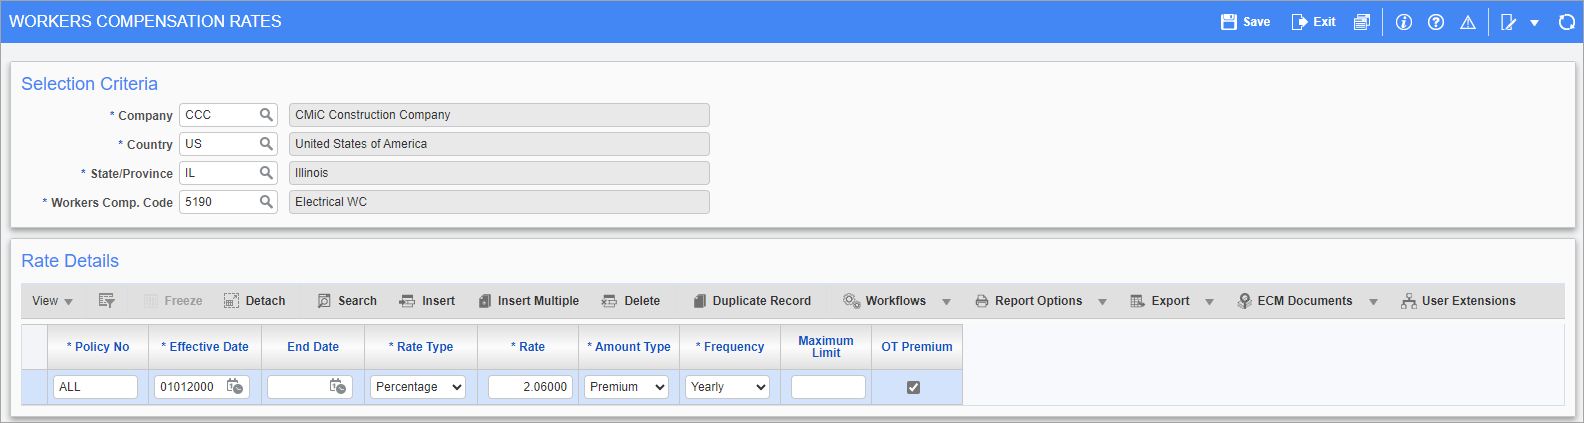
Task: Insert a new rate row
Action: [x=427, y=301]
